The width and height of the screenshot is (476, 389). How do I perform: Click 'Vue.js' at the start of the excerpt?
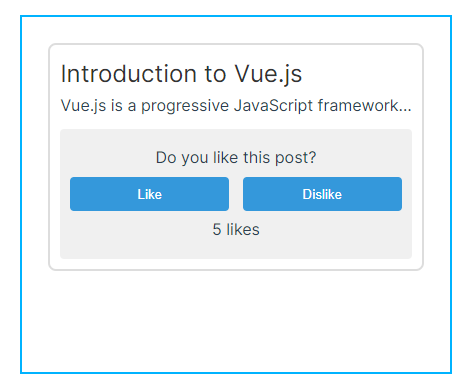pos(83,106)
